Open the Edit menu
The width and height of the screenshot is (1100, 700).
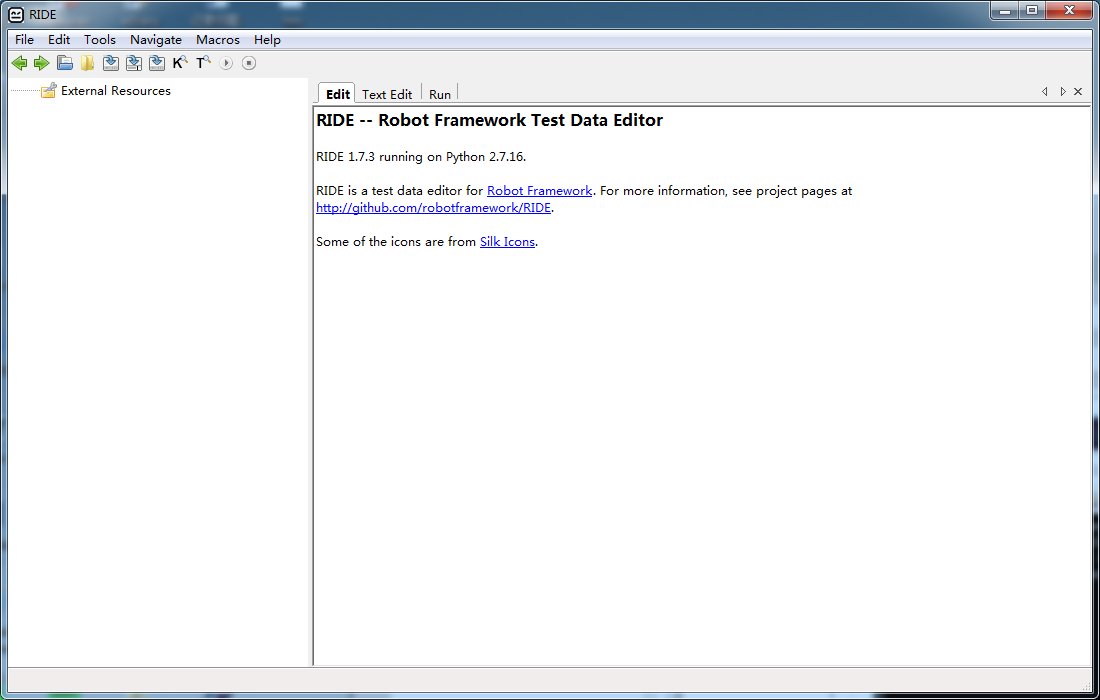point(59,40)
